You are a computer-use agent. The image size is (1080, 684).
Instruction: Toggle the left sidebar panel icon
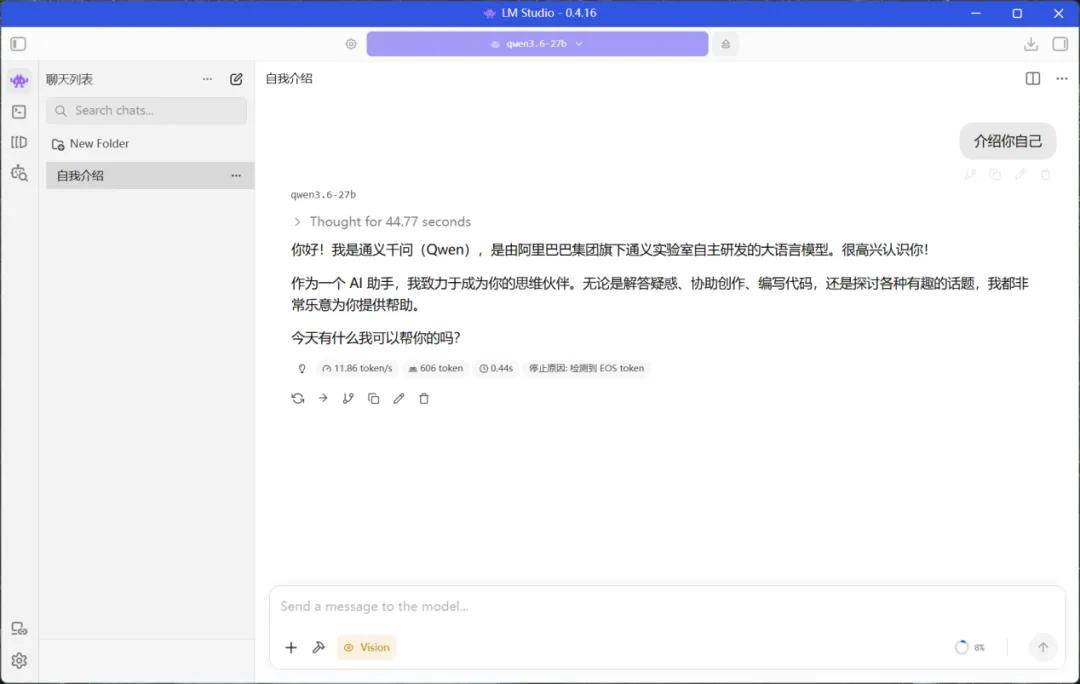[x=18, y=44]
